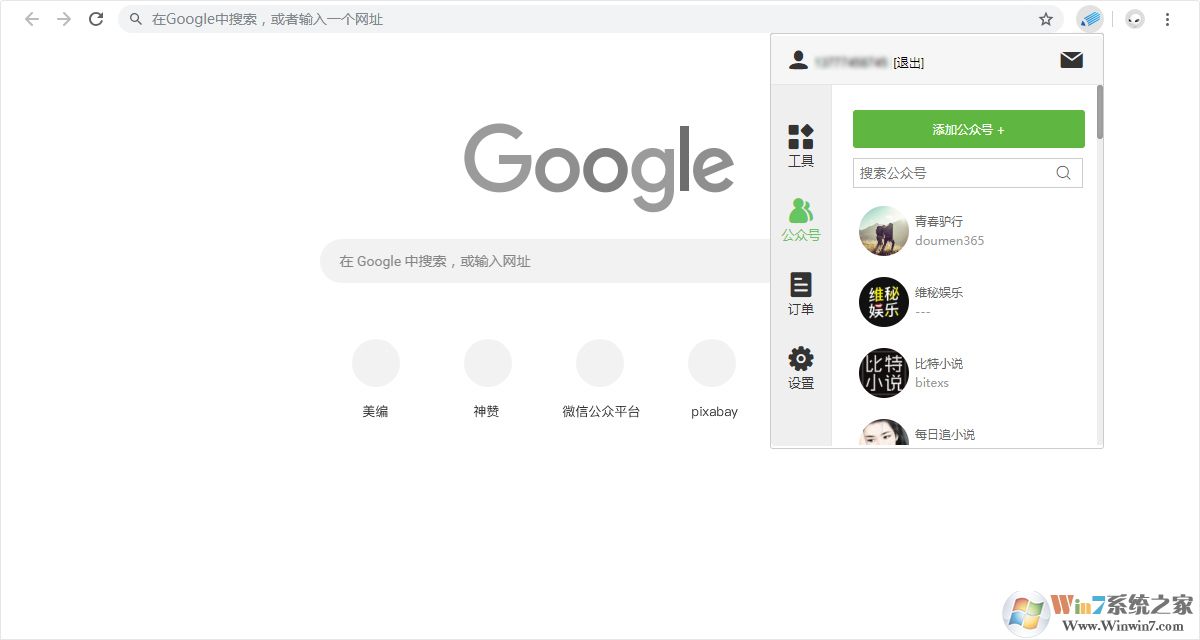
Task: Select the 维秘娱乐 account avatar
Action: click(883, 301)
